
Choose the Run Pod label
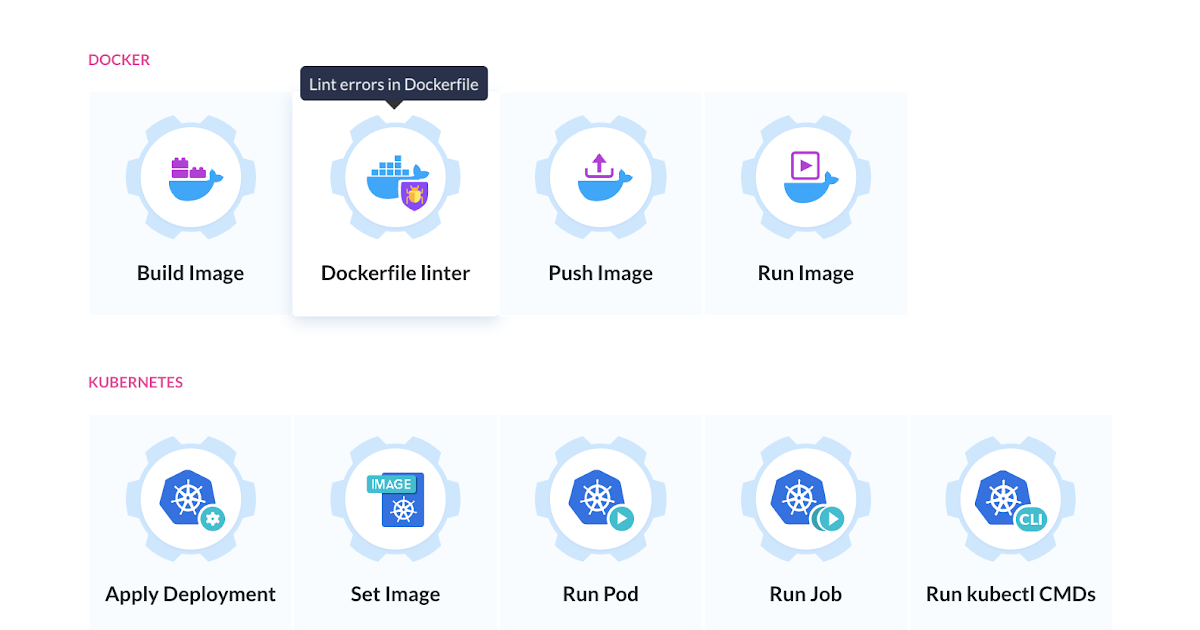tap(600, 594)
